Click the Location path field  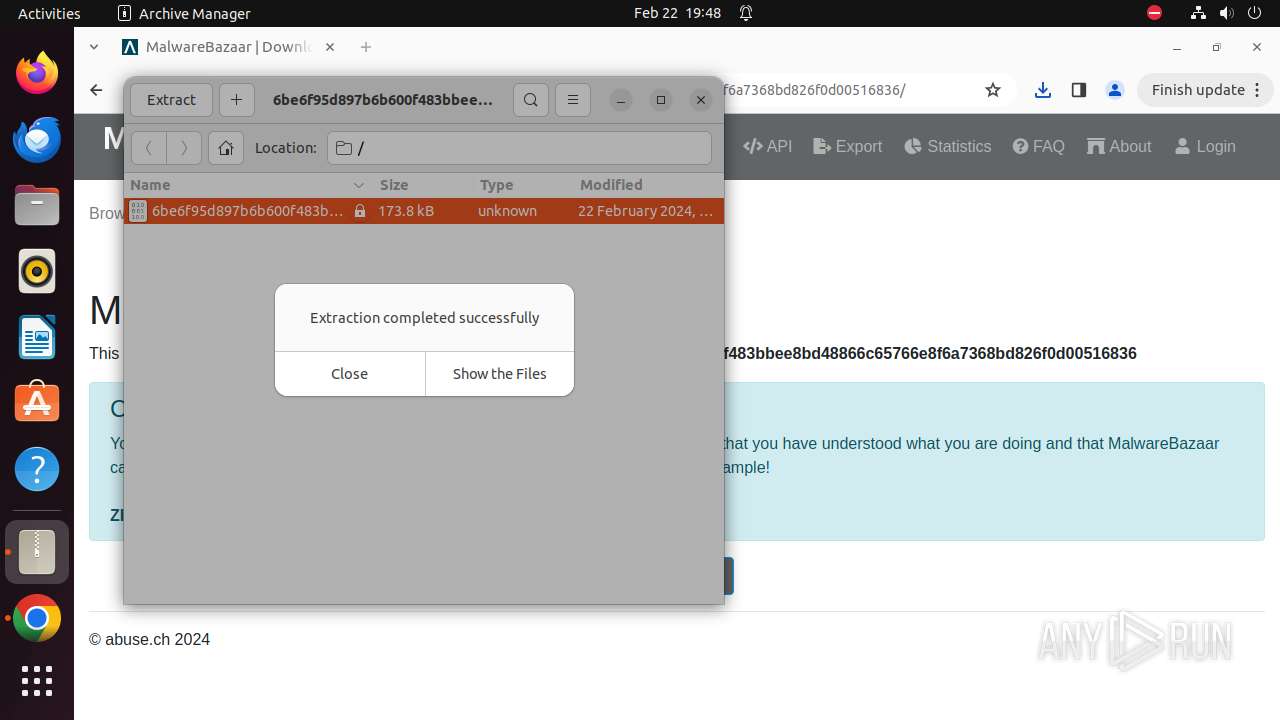[x=519, y=148]
